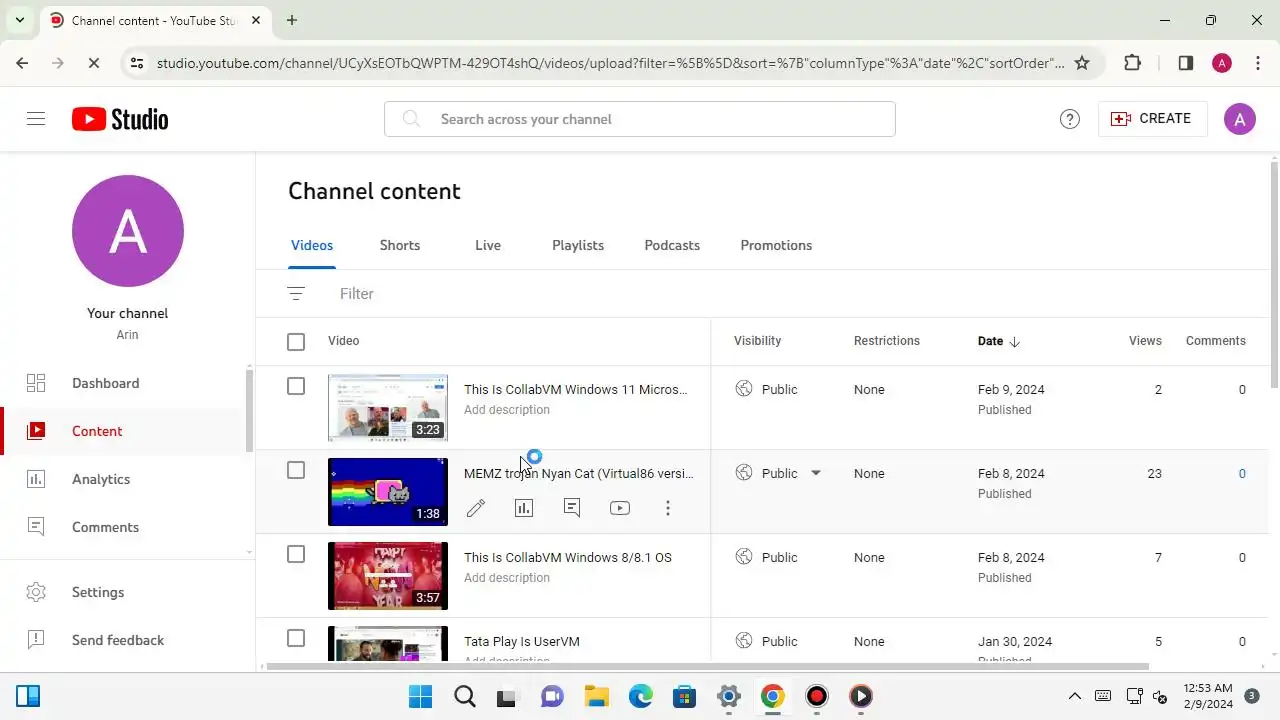Open Microsoft Store taskbar icon
1280x720 pixels.
pos(685,696)
